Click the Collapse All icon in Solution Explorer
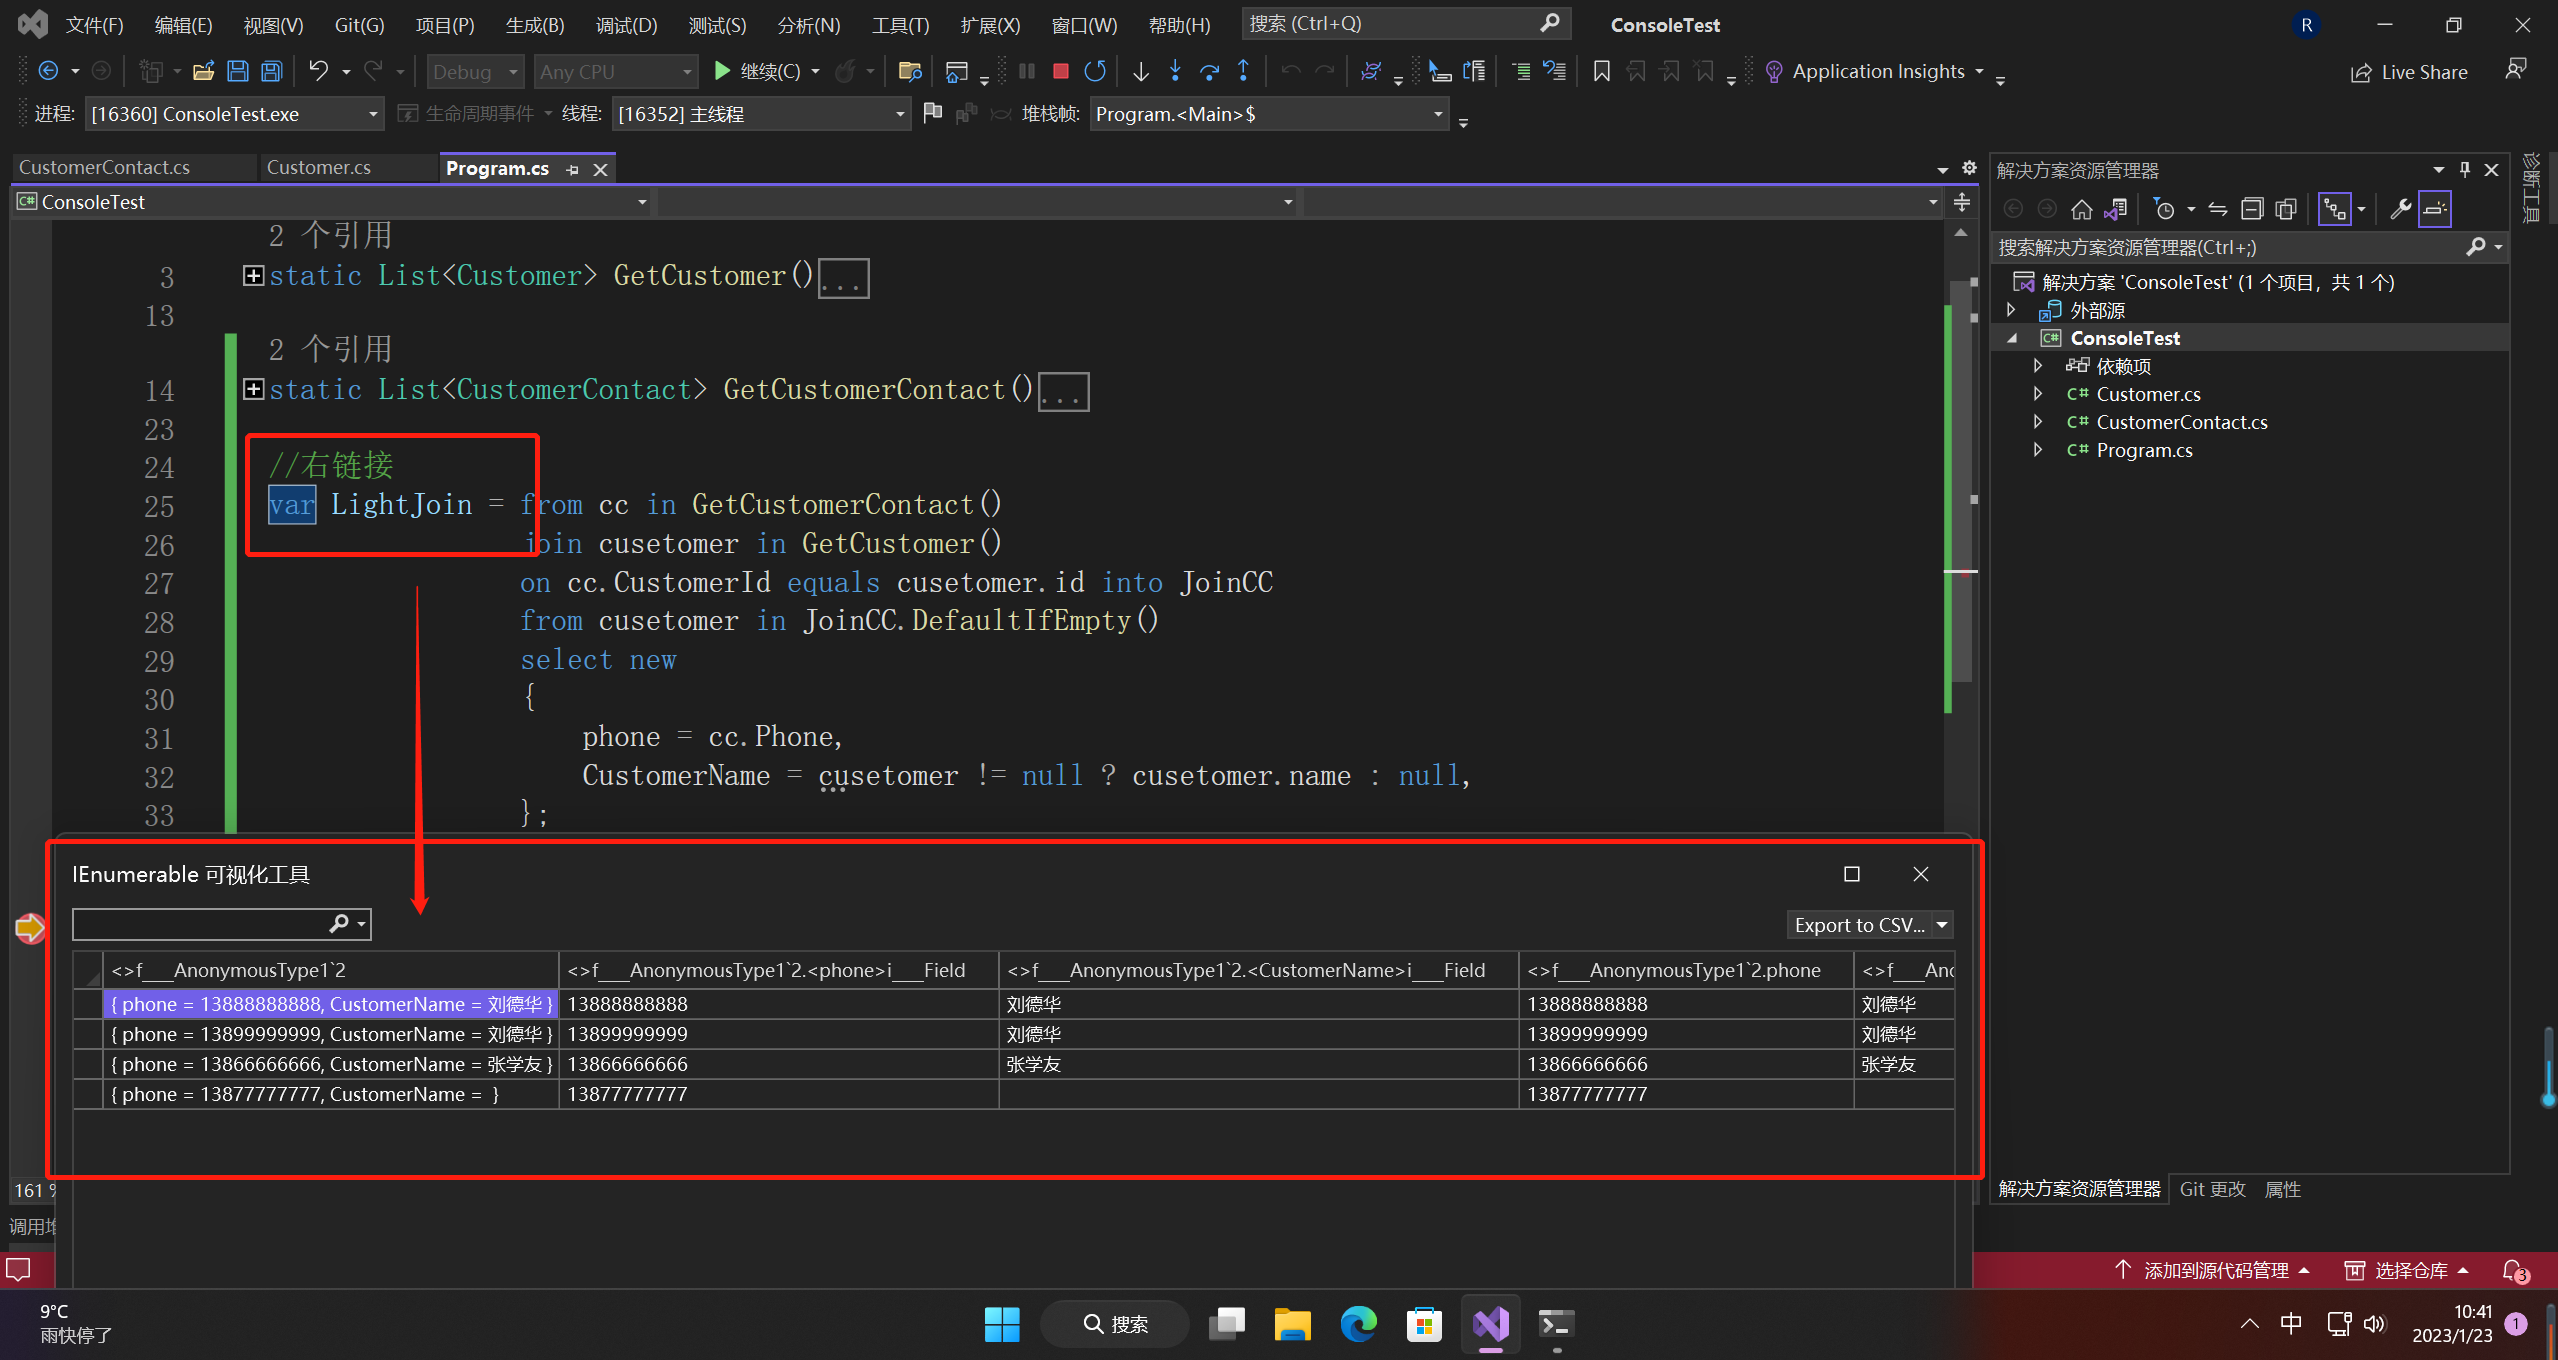 (2252, 209)
